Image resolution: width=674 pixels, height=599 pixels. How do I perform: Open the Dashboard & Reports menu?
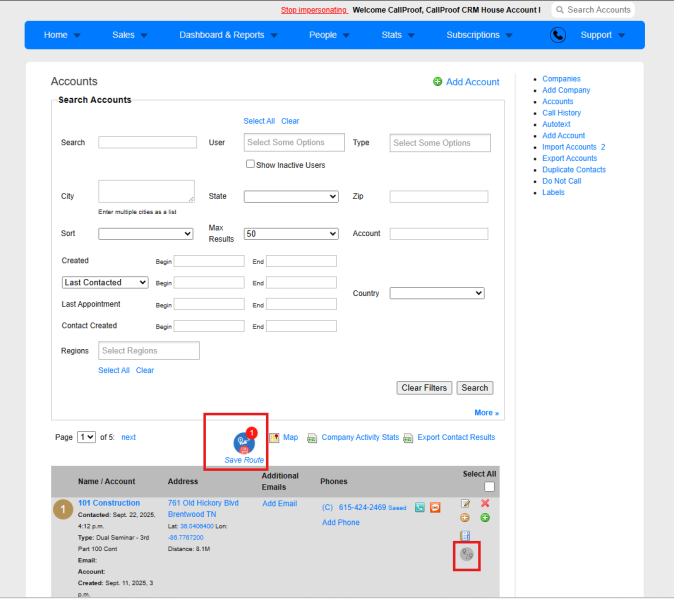click(228, 35)
